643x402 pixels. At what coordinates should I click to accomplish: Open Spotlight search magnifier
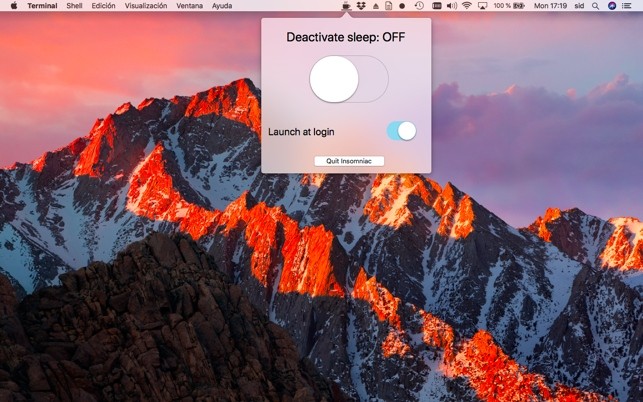click(x=595, y=6)
